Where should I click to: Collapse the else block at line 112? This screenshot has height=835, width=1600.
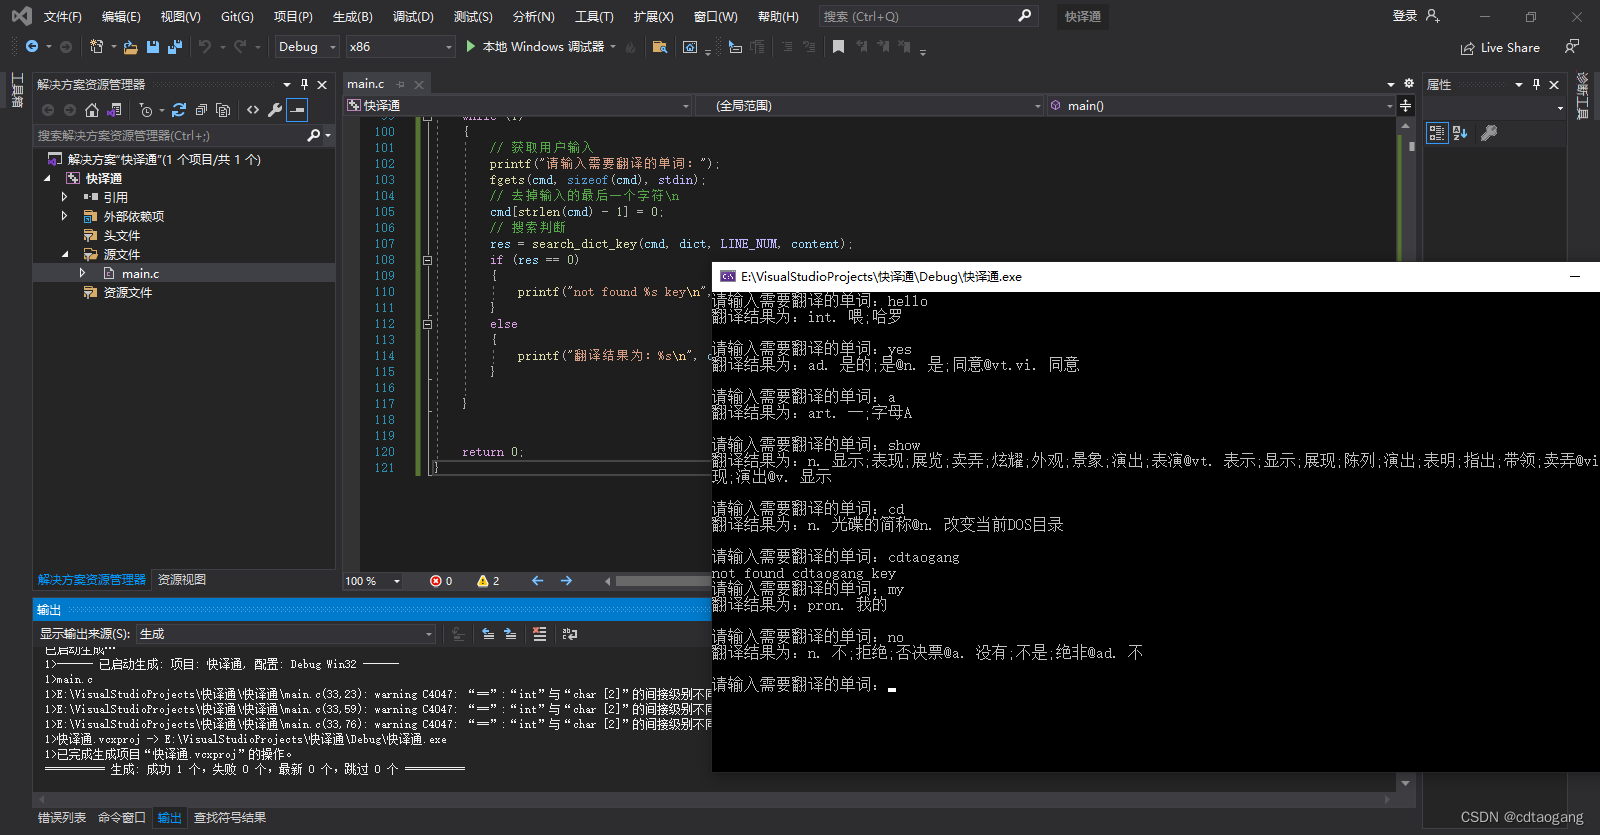coord(427,324)
